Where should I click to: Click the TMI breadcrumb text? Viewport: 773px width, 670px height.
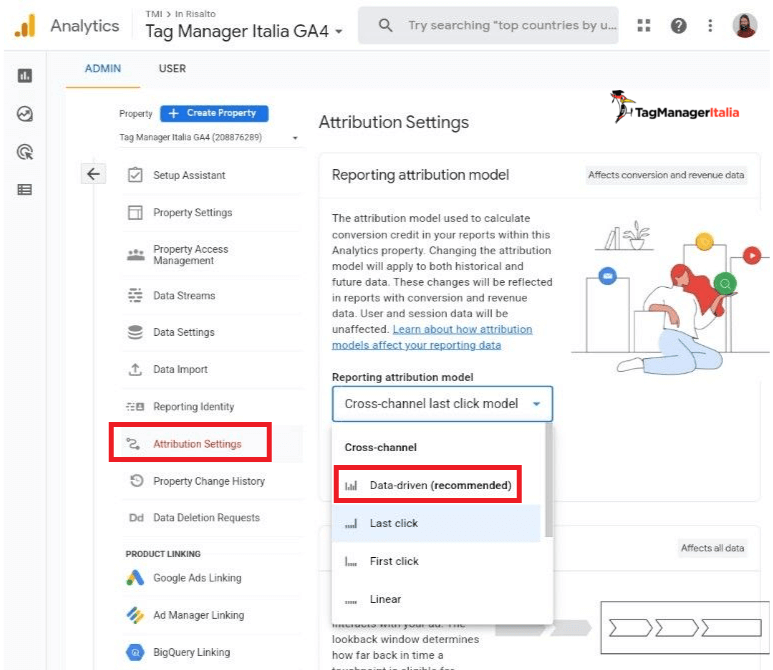tap(153, 14)
